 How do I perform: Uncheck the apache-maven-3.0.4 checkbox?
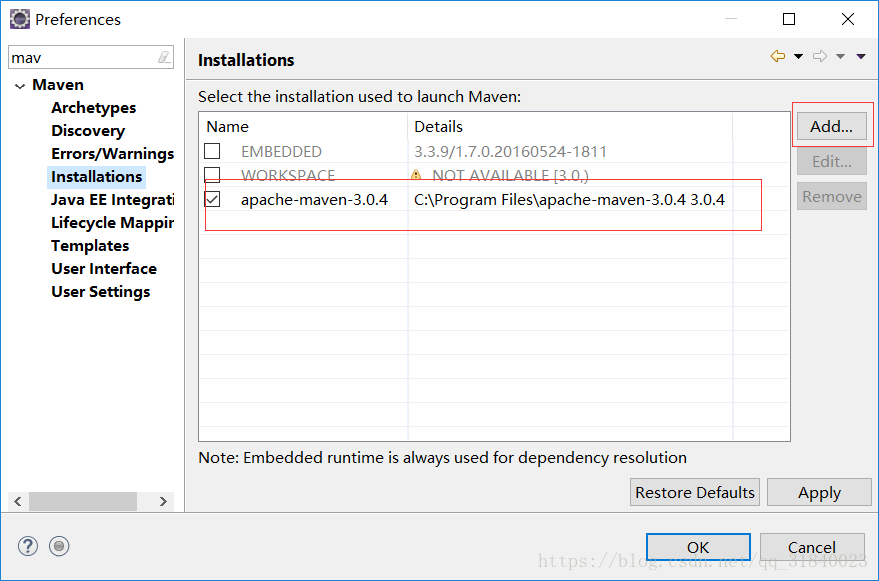point(212,199)
